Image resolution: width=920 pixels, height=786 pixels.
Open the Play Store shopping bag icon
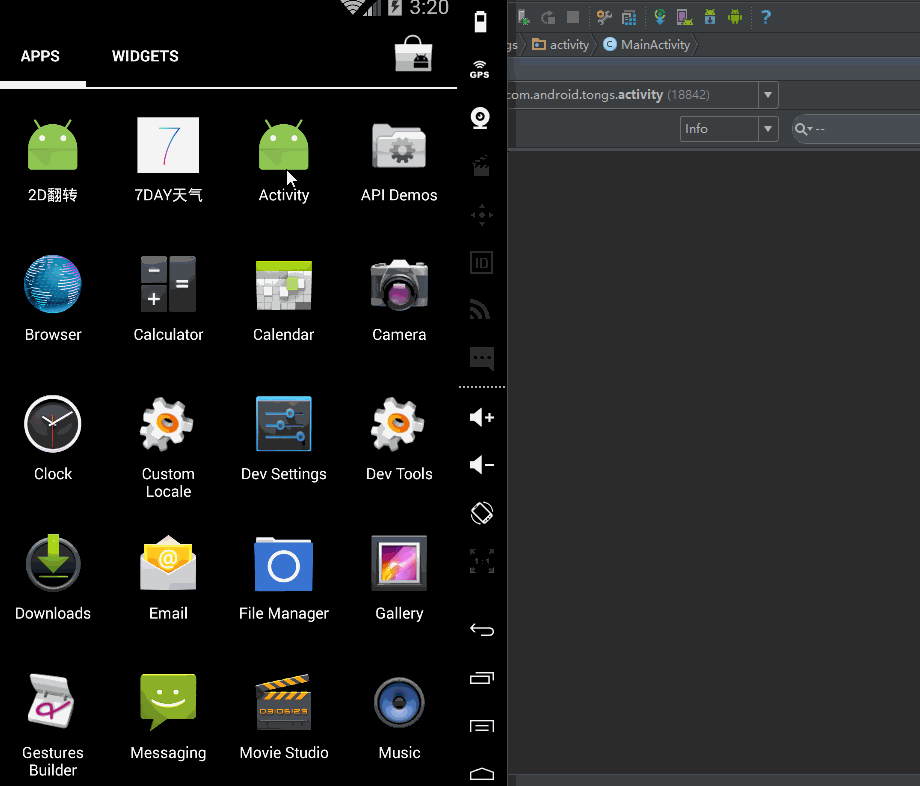[x=413, y=55]
